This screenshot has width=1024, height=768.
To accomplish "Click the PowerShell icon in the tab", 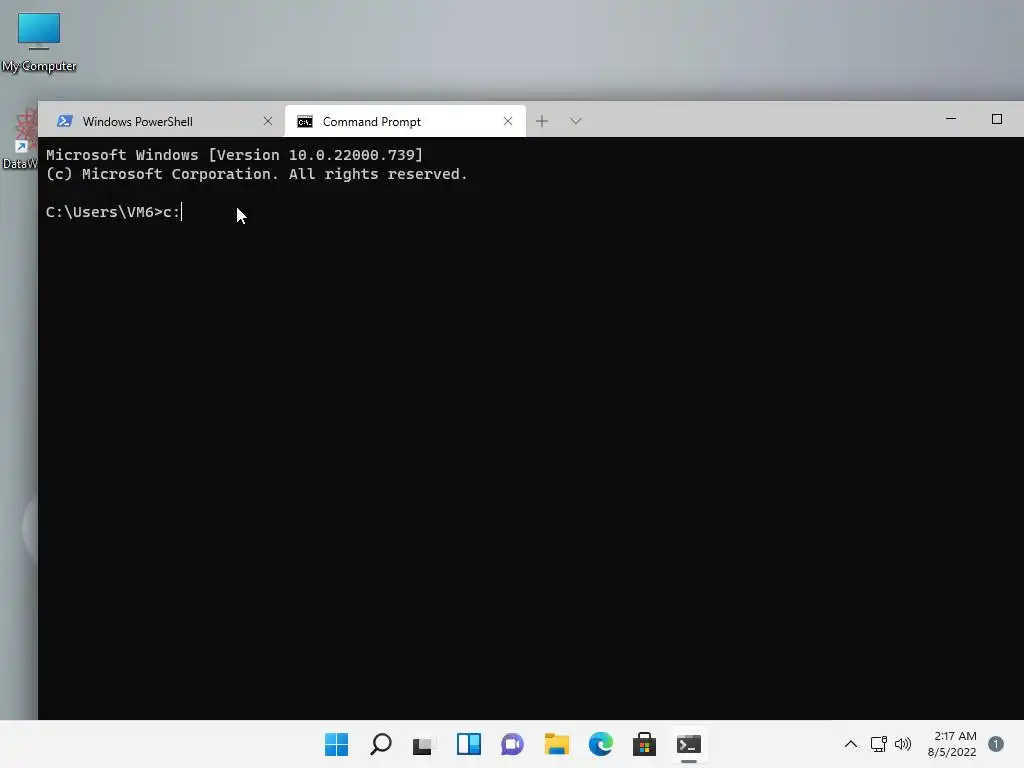I will 65,121.
